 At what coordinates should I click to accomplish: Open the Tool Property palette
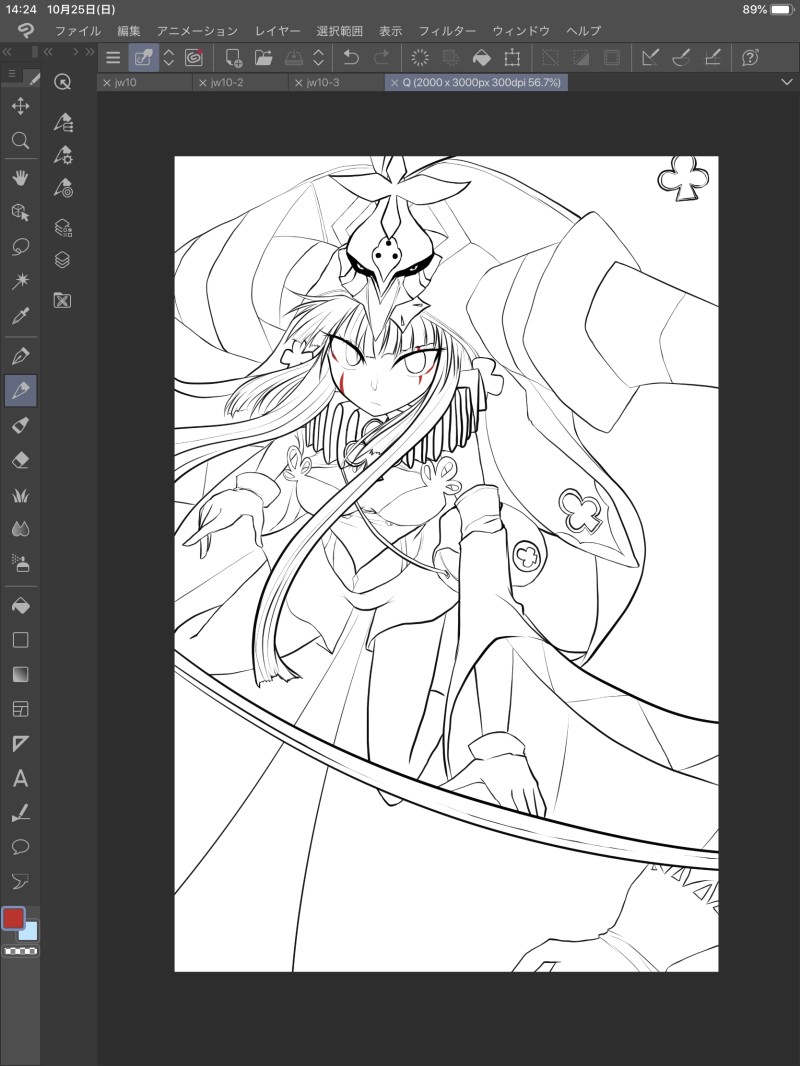[63, 155]
